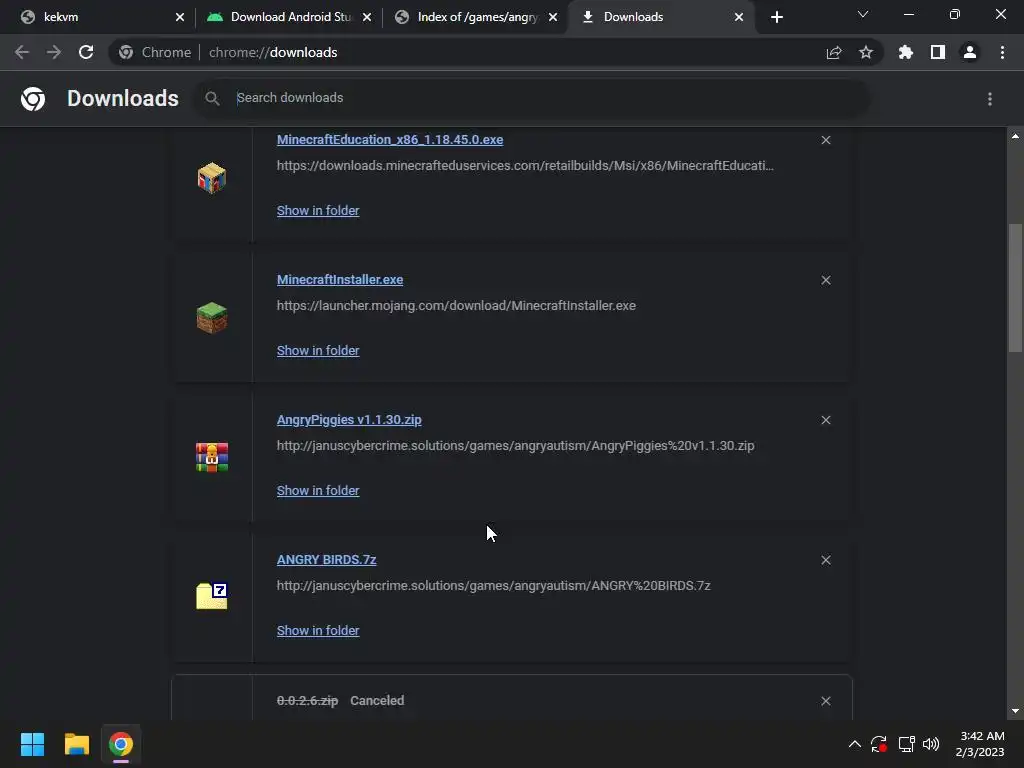The width and height of the screenshot is (1024, 768).
Task: Click the sync update tray icon
Action: click(879, 744)
